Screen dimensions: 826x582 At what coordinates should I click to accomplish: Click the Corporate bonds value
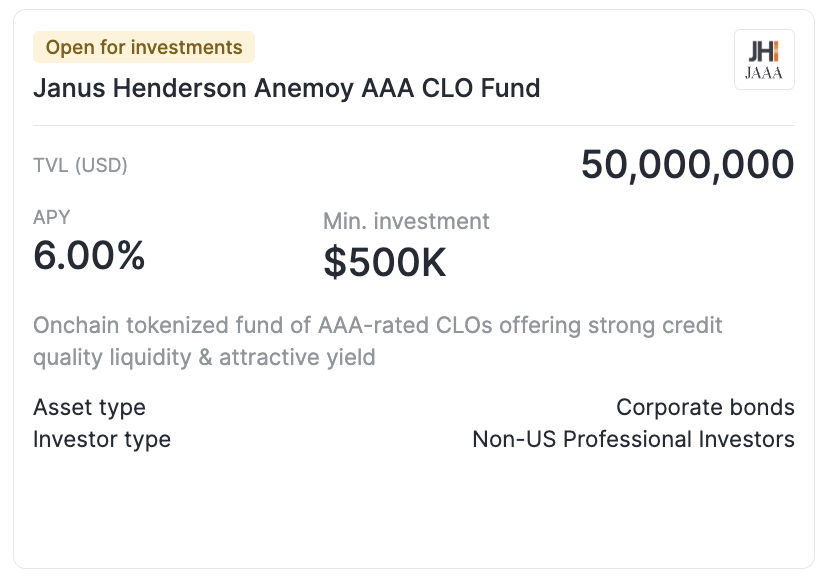[705, 407]
